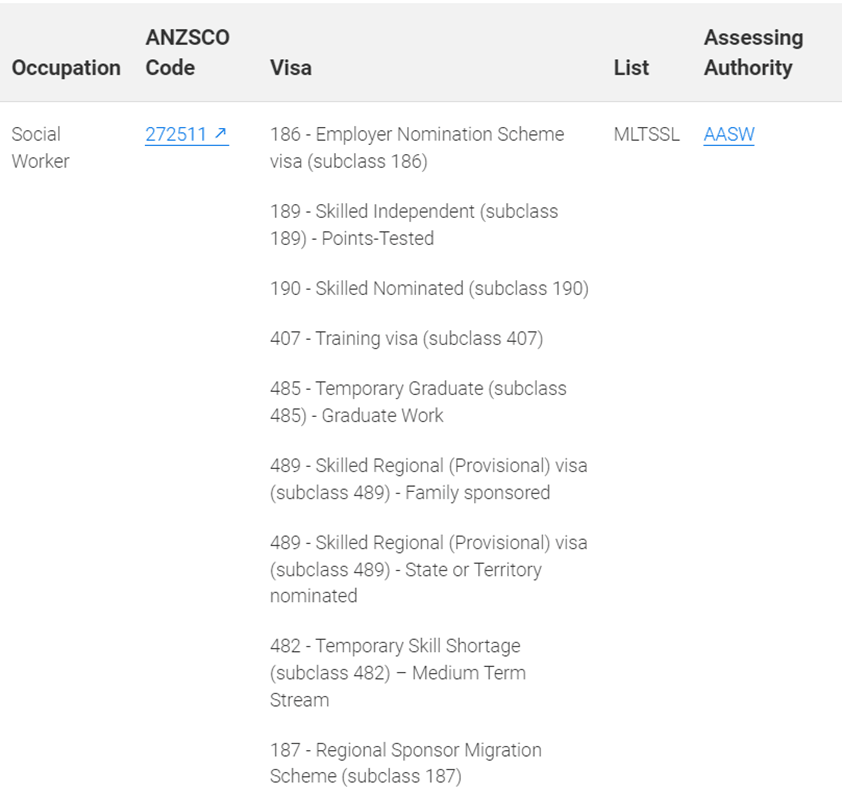Select the 489 Family sponsored visa entry
This screenshot has width=842, height=794.
point(429,479)
